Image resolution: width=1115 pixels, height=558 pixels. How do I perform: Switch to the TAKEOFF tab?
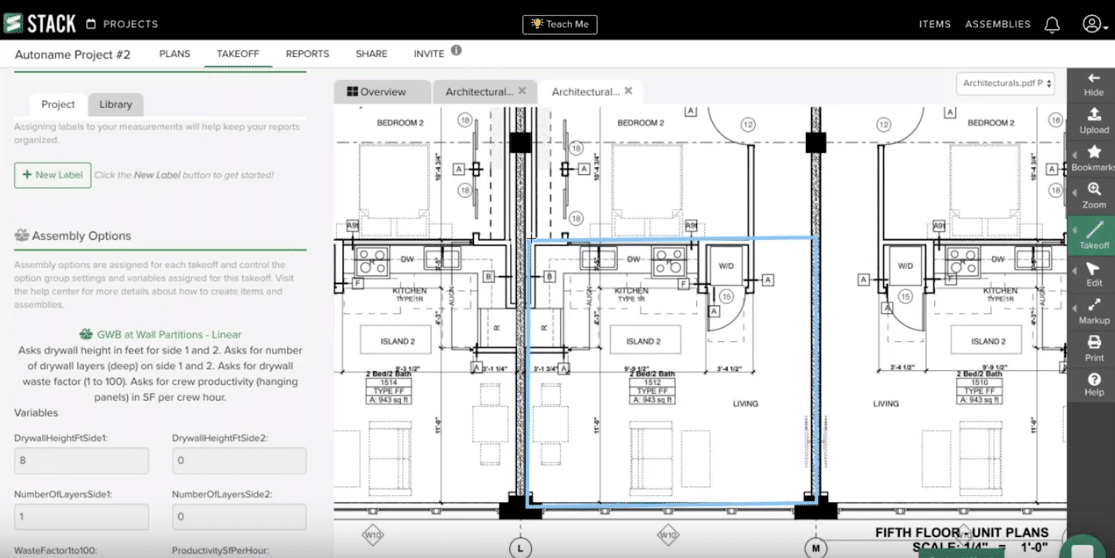(238, 54)
